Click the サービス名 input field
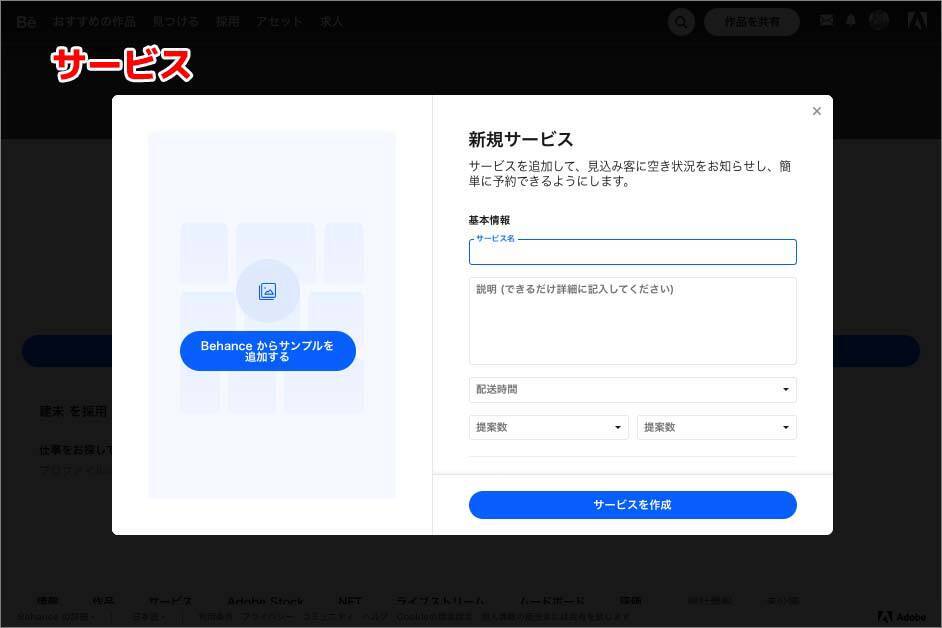Screen dimensions: 942x628 (x=633, y=252)
